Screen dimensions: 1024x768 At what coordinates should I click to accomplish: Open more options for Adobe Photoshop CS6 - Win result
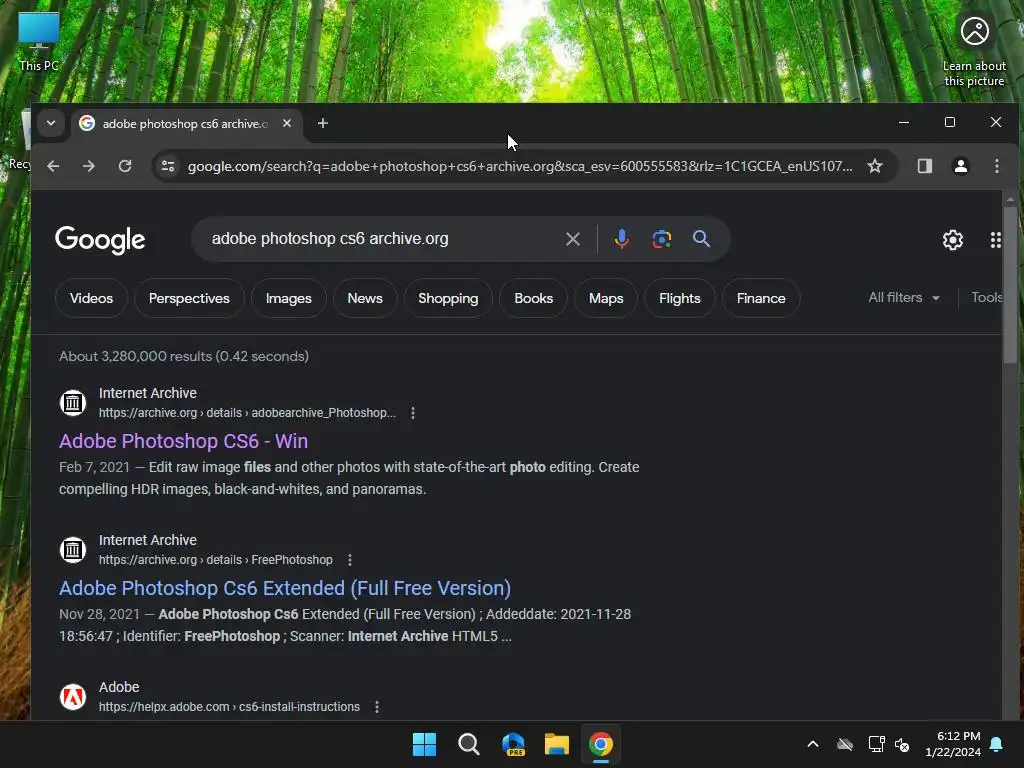point(413,413)
